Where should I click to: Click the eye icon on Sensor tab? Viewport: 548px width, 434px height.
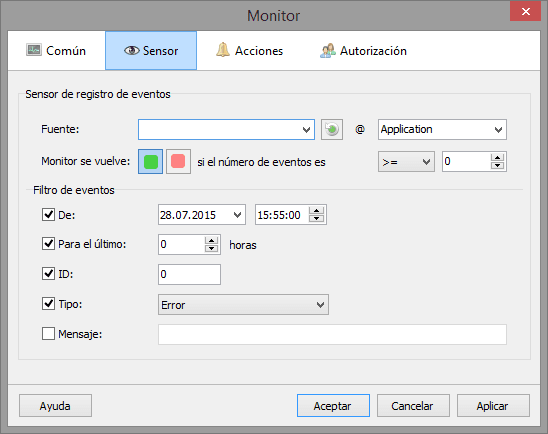tap(132, 51)
